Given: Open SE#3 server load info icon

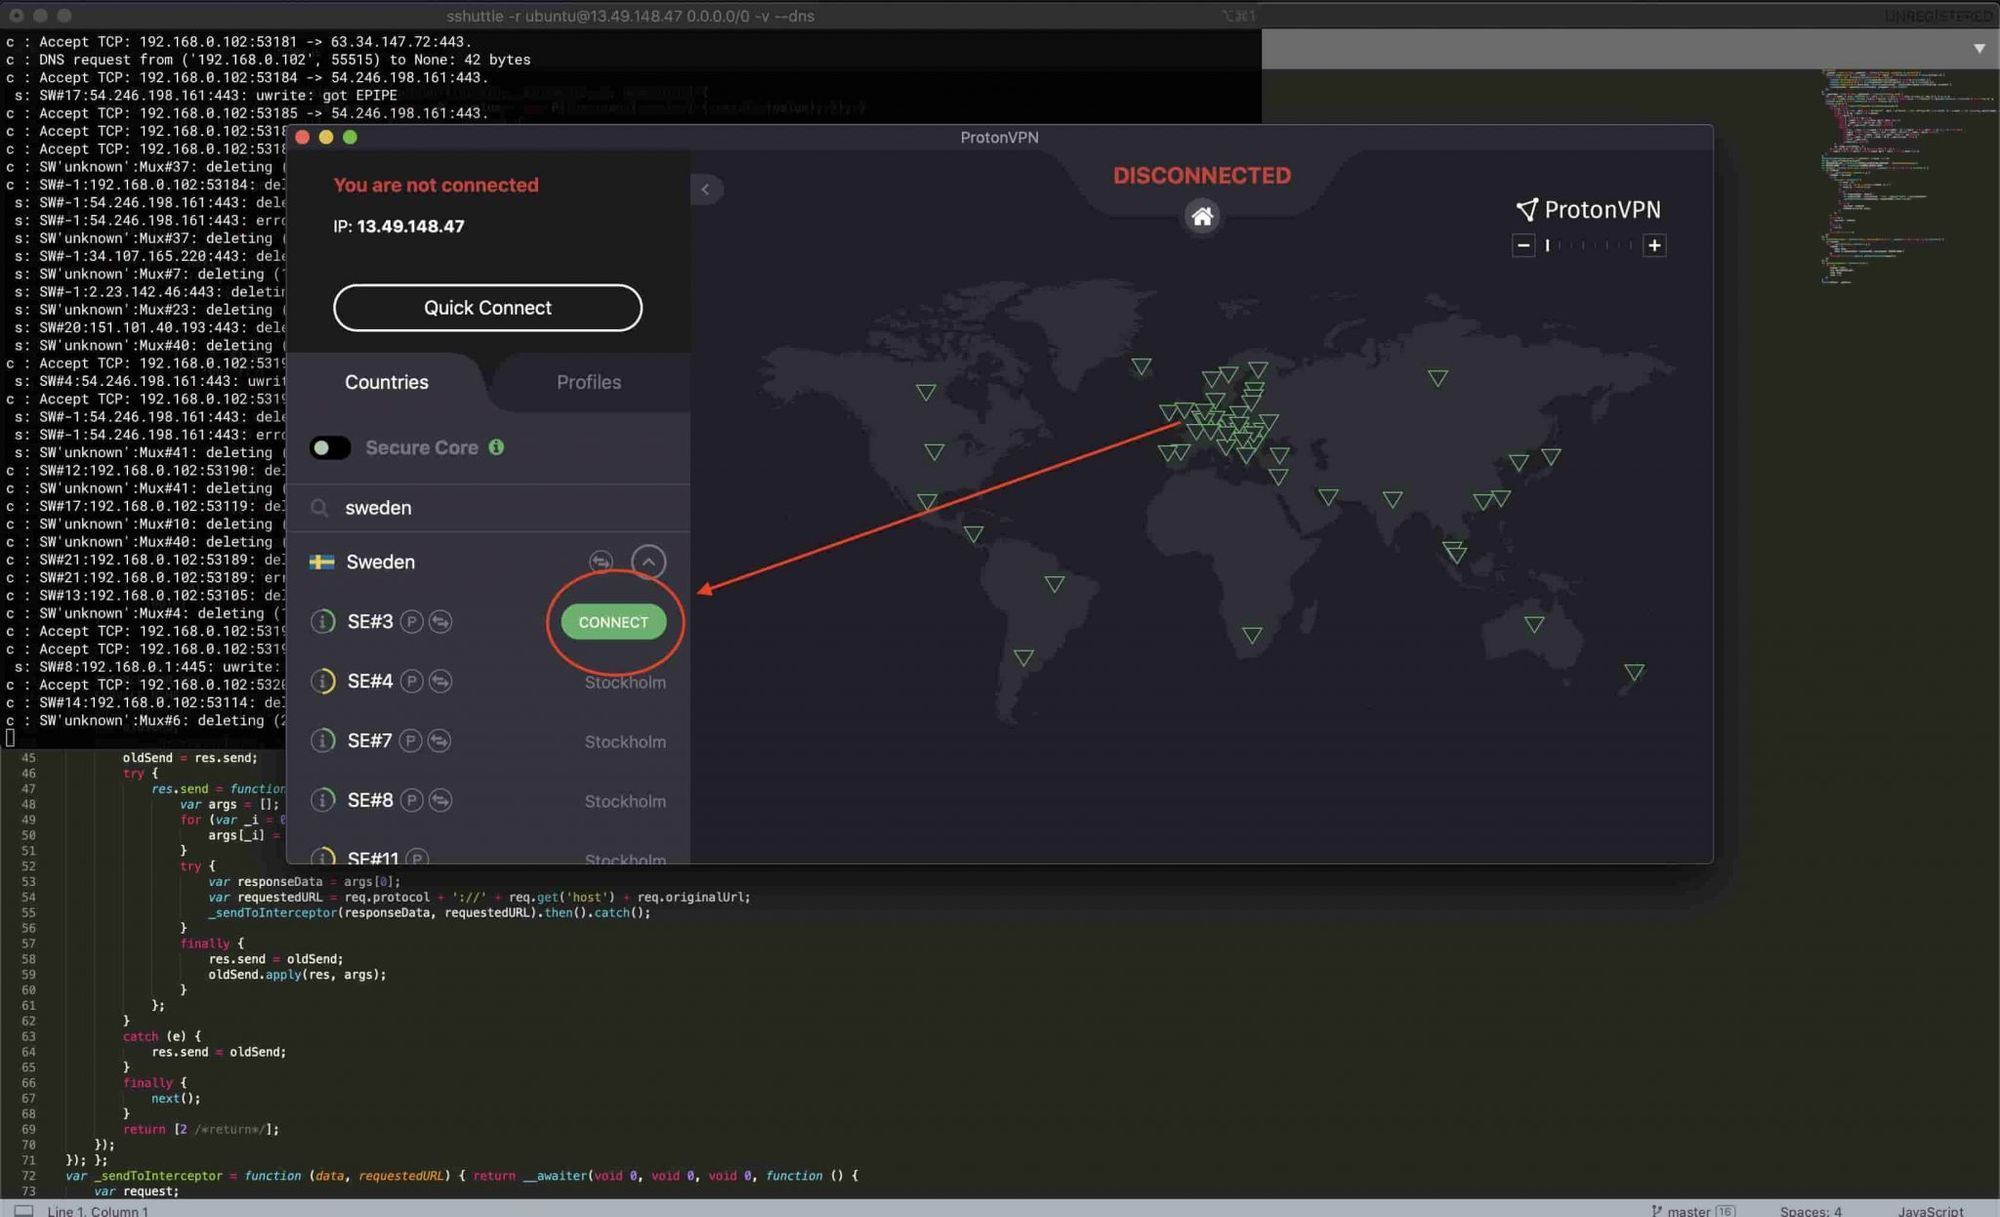Looking at the screenshot, I should coord(323,622).
